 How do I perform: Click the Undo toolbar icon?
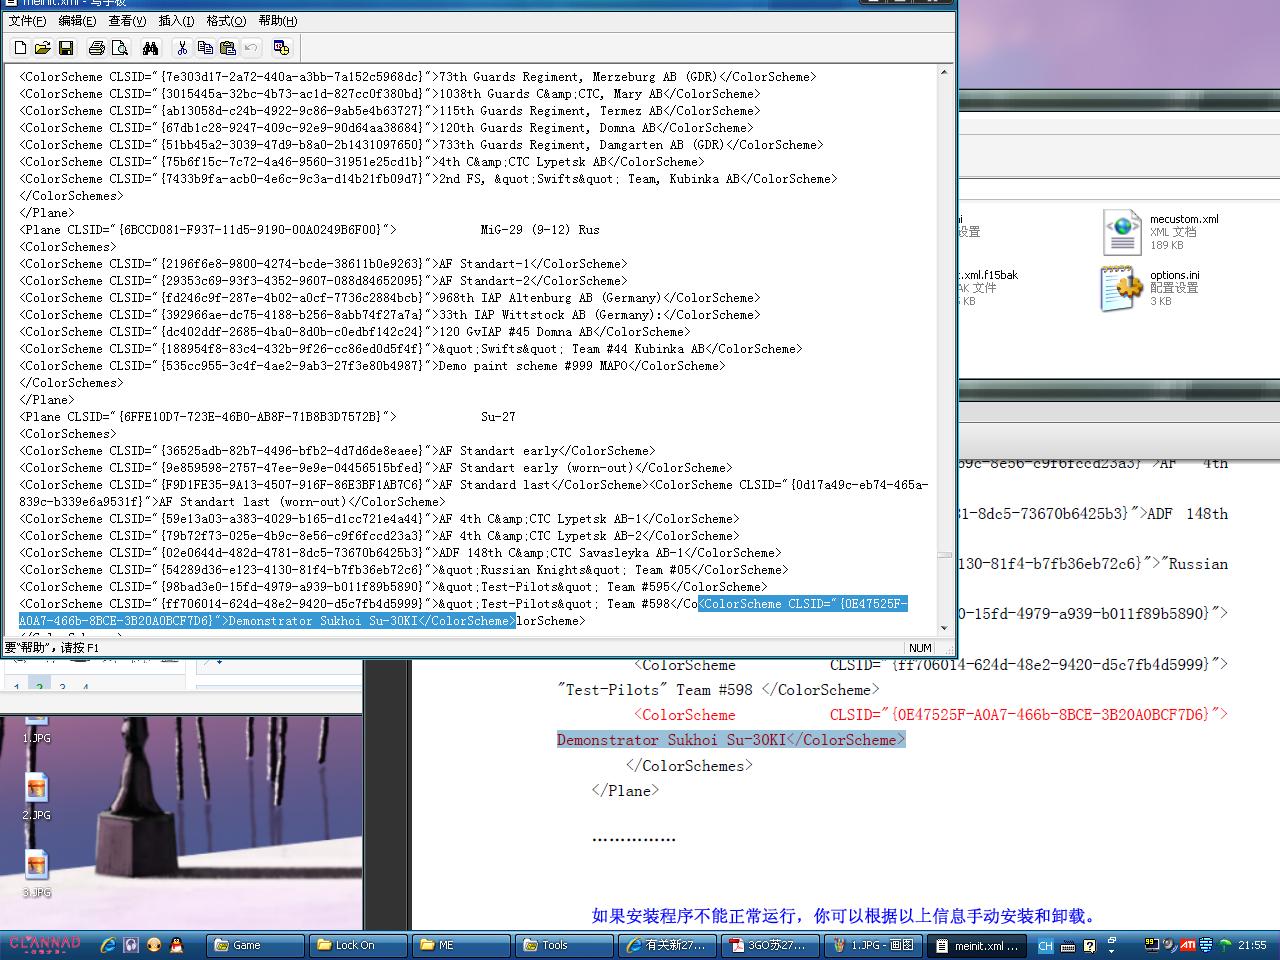(x=251, y=48)
